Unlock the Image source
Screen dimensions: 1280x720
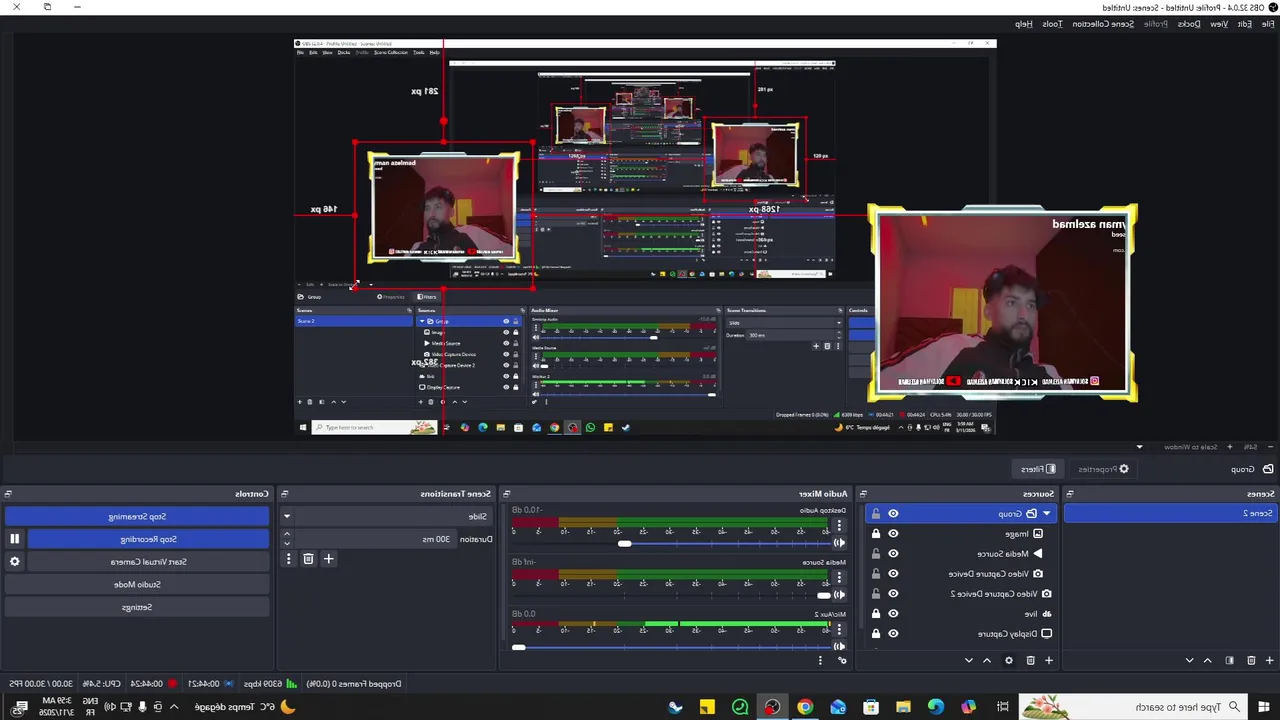(x=876, y=534)
